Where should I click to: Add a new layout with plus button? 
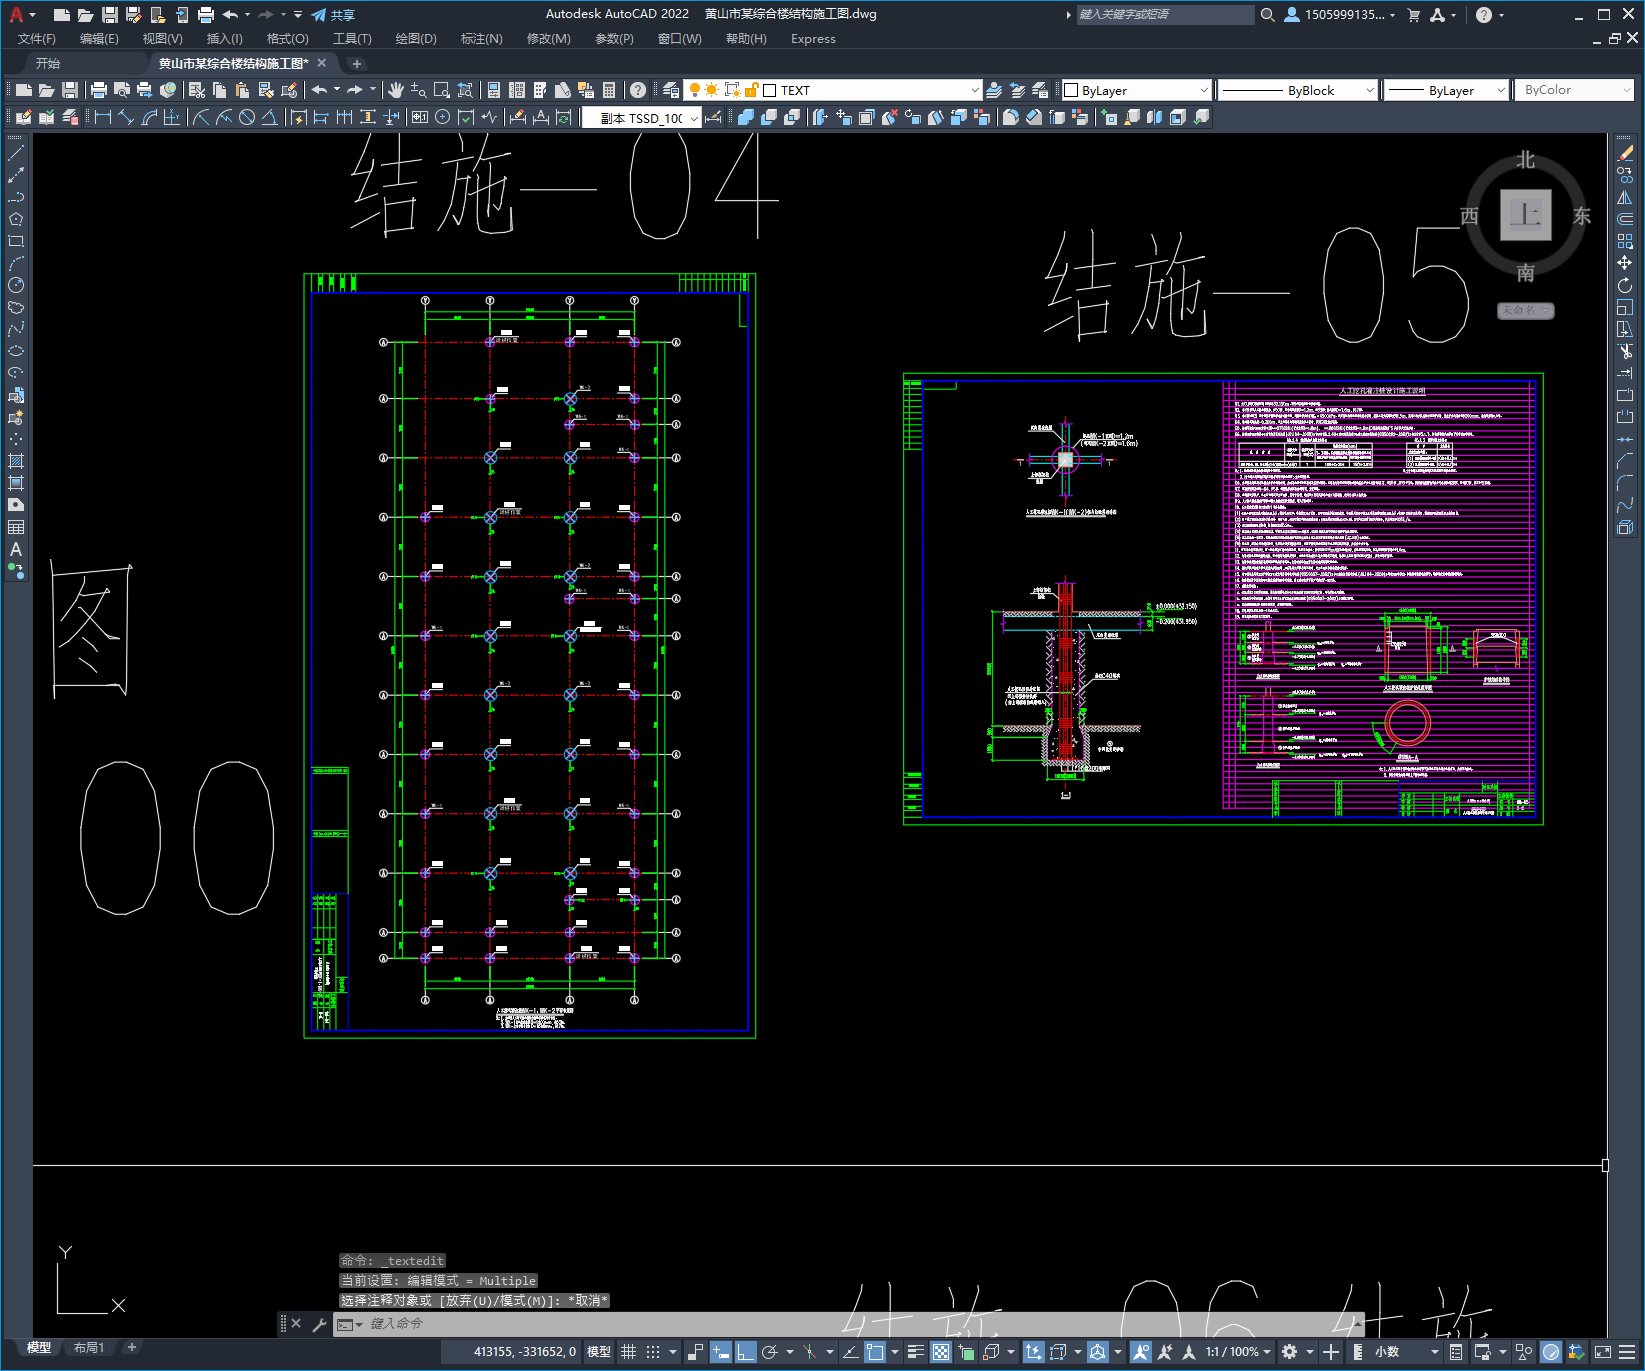[x=131, y=1347]
